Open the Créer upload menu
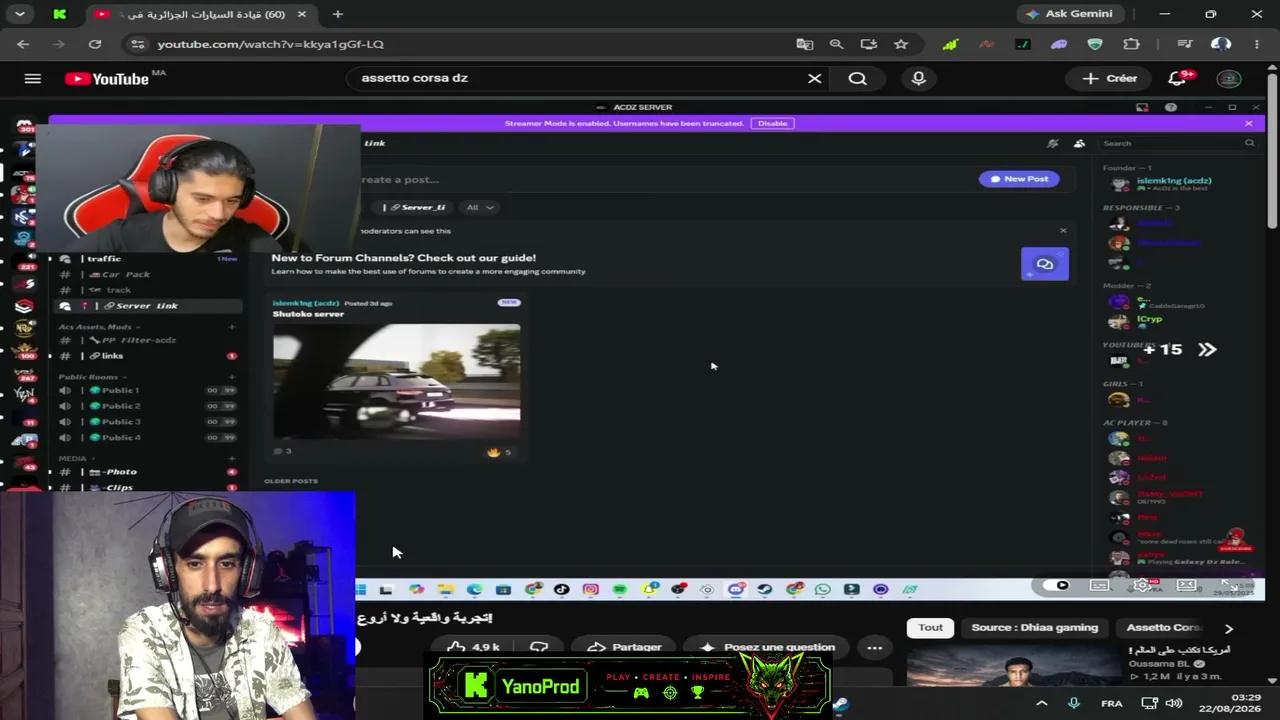Image resolution: width=1280 pixels, height=720 pixels. [1109, 78]
